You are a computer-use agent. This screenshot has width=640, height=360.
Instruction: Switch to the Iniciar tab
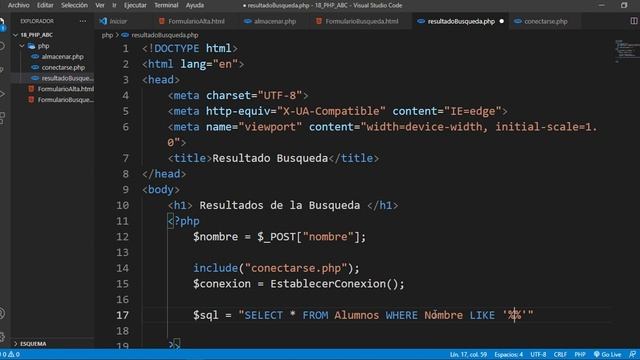click(118, 21)
